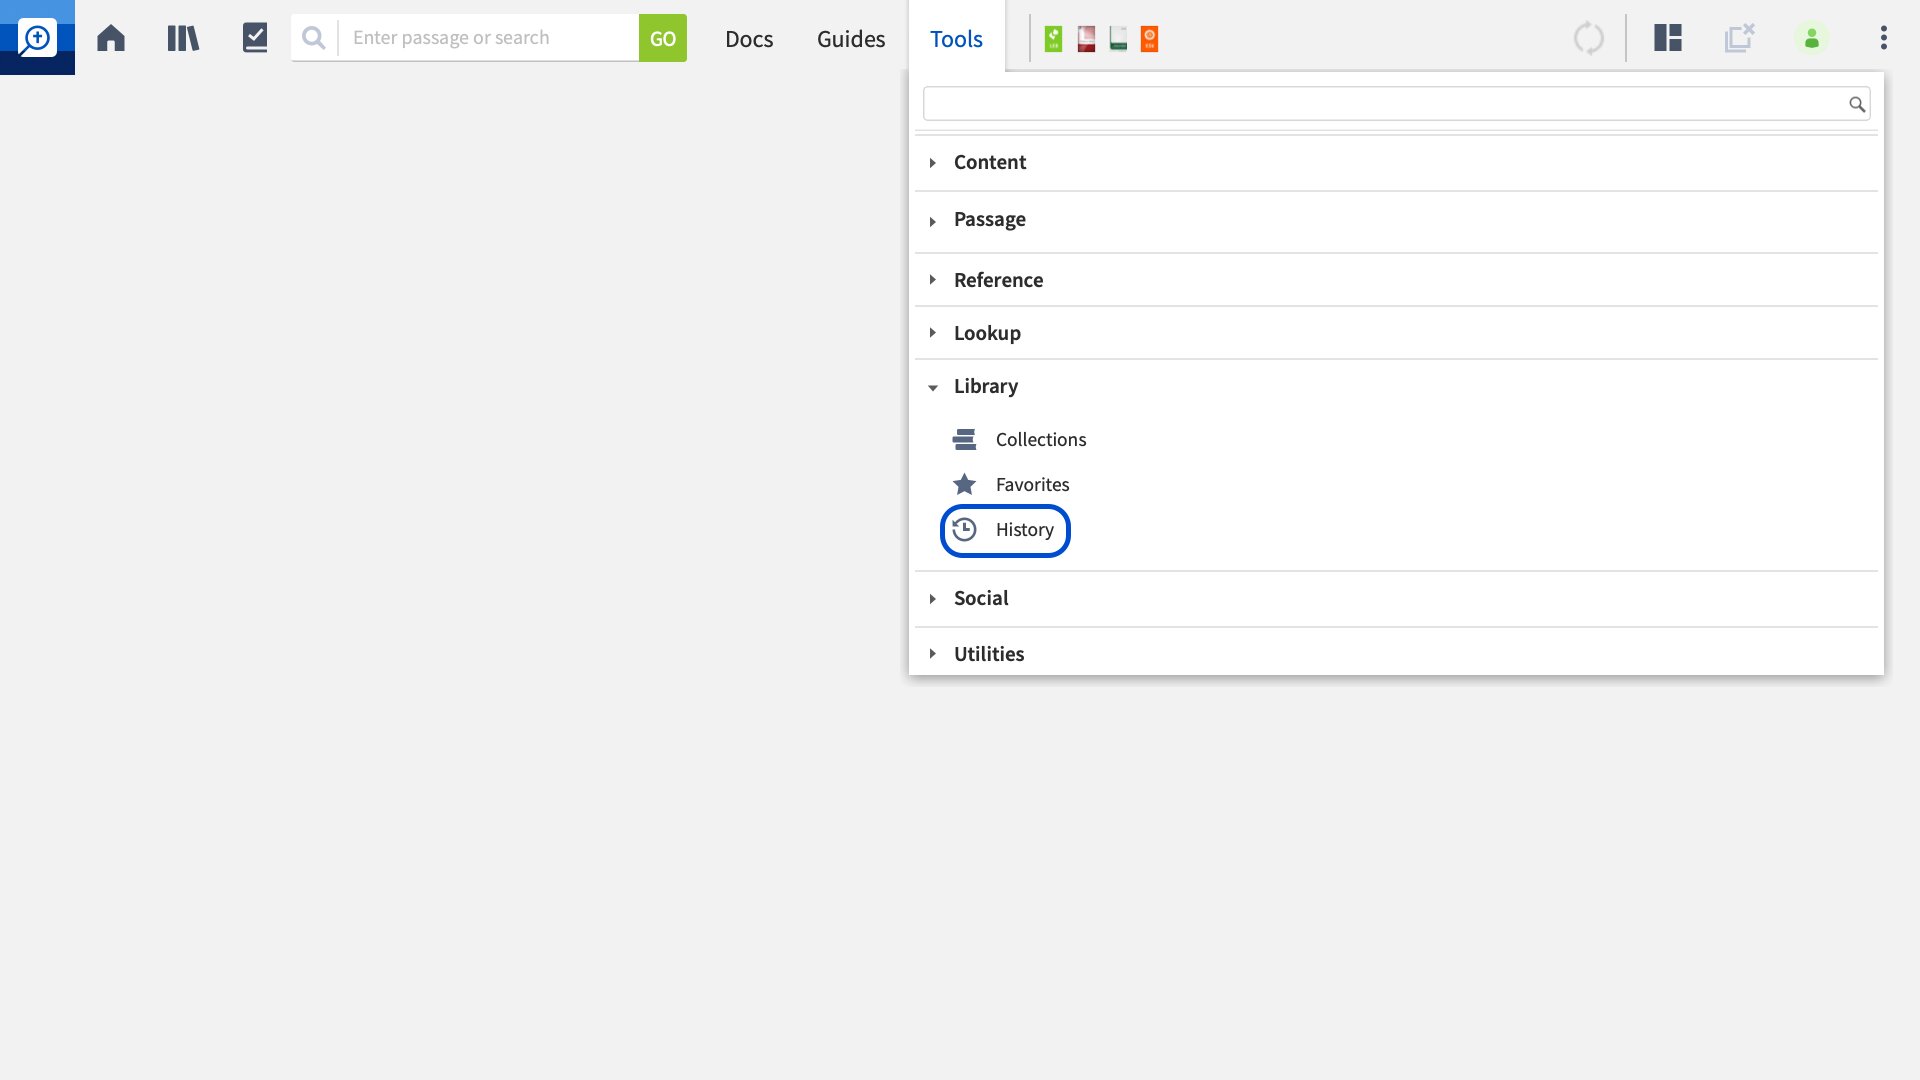The height and width of the screenshot is (1080, 1920).
Task: Open the green user account avatar
Action: coord(1812,38)
